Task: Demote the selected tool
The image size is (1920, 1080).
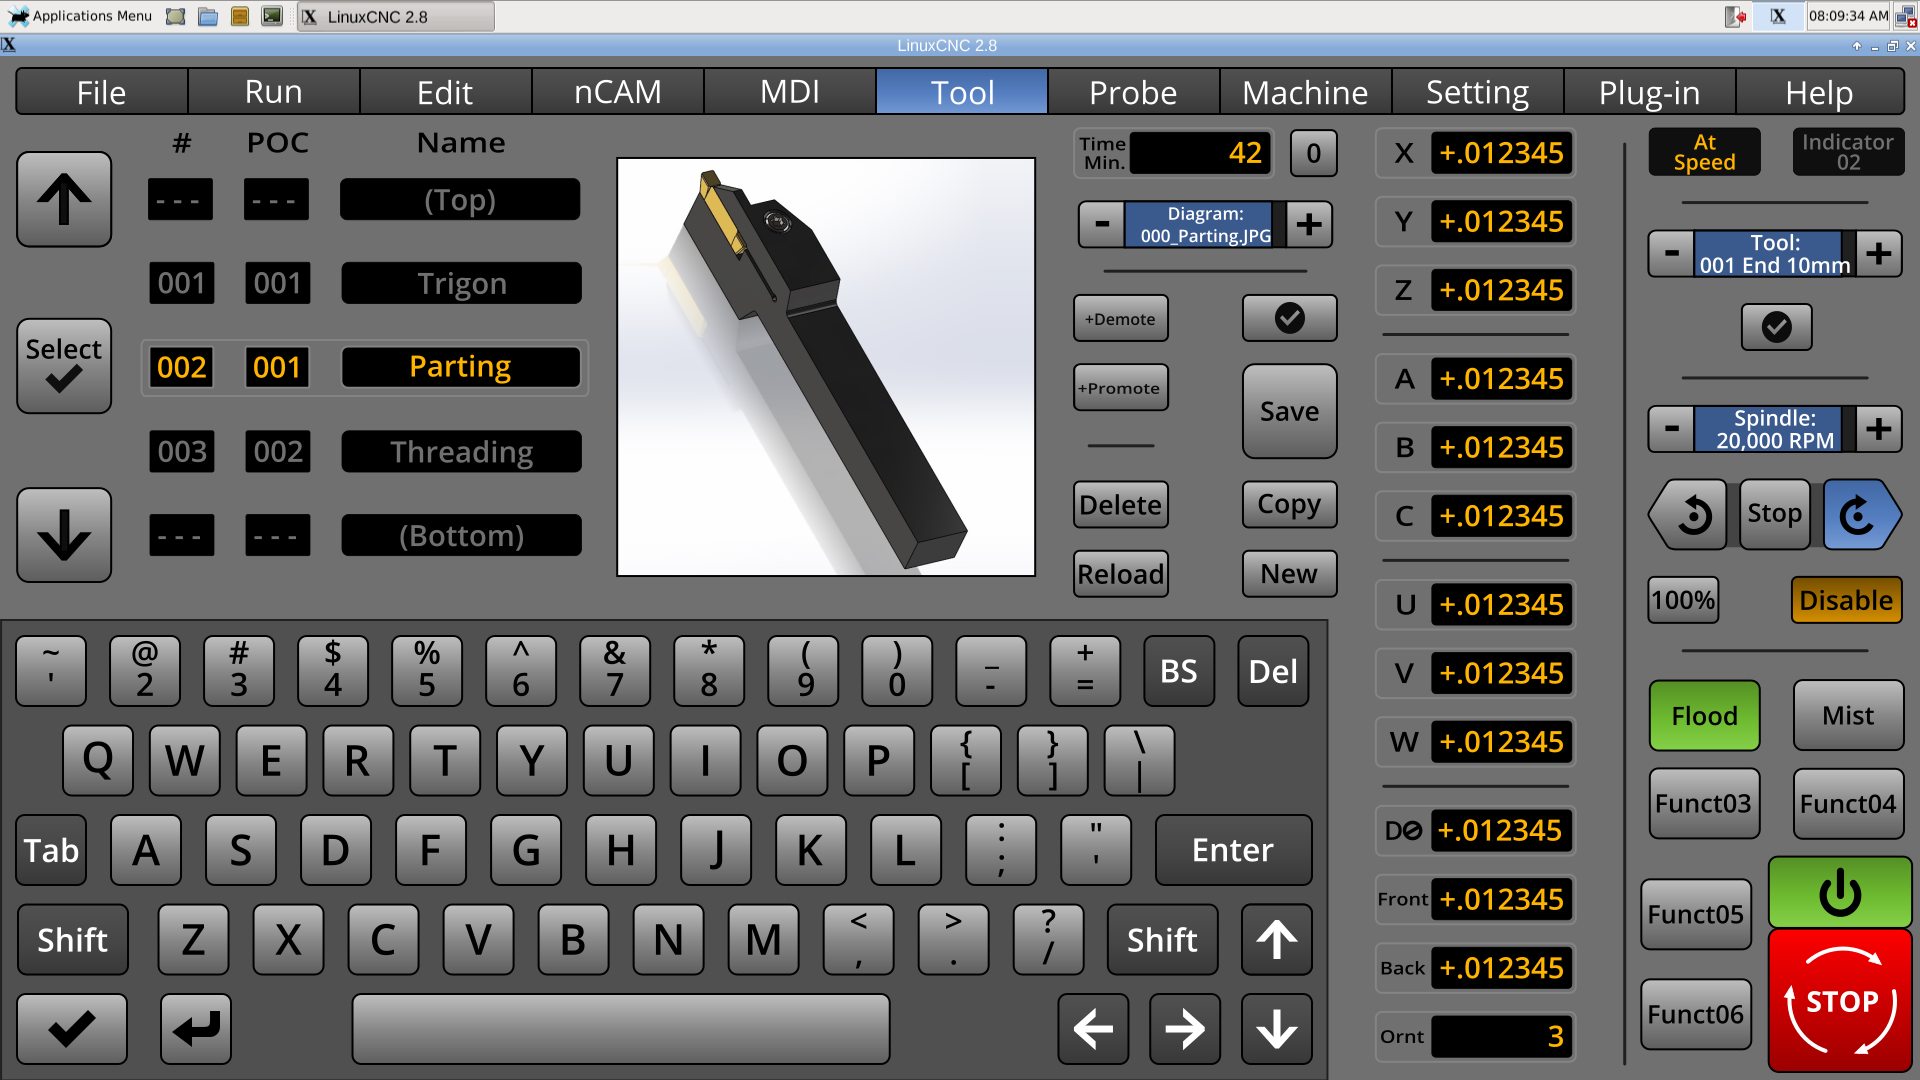Action: [1121, 319]
